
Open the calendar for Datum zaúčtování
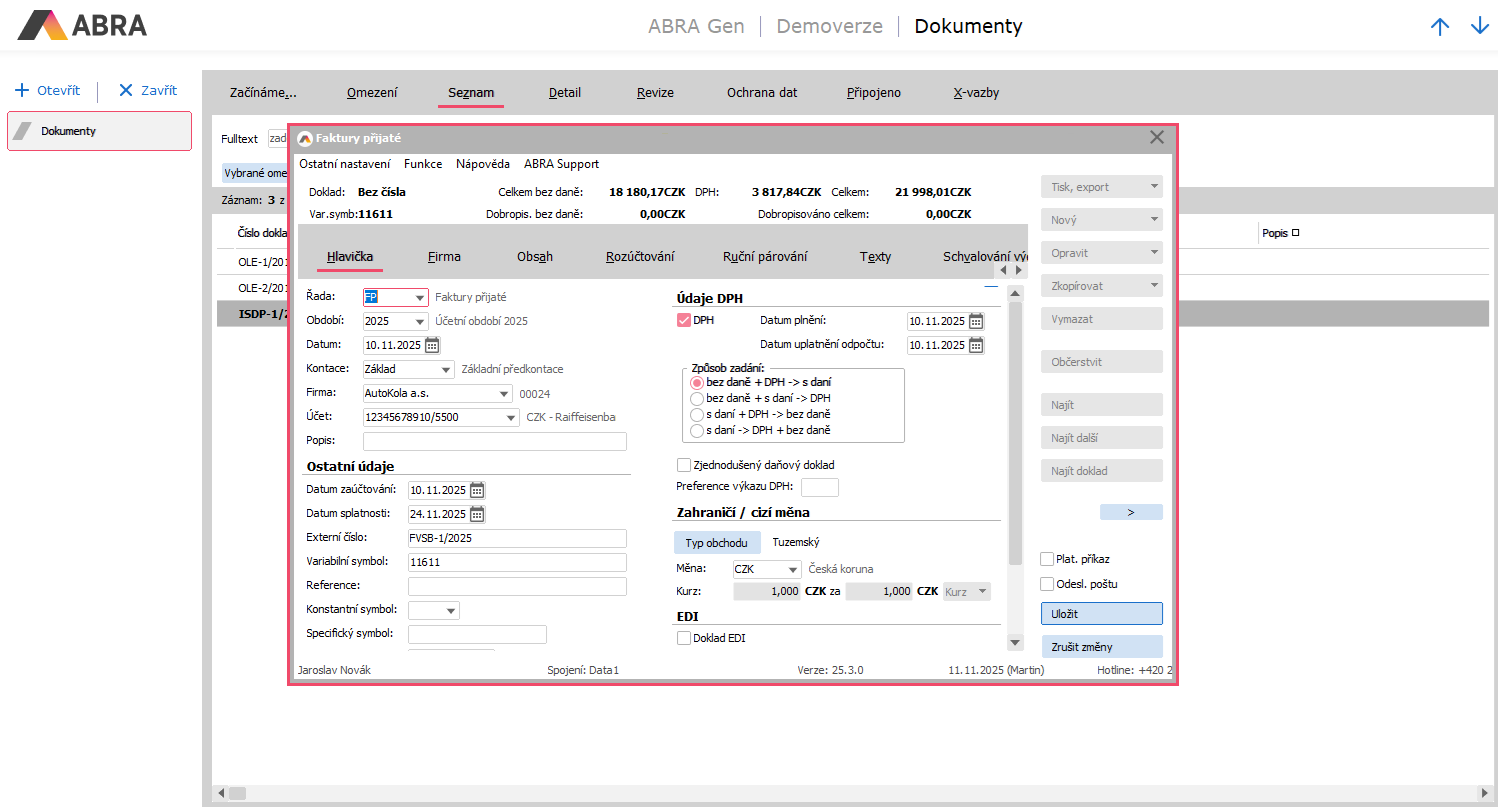pyautogui.click(x=477, y=490)
